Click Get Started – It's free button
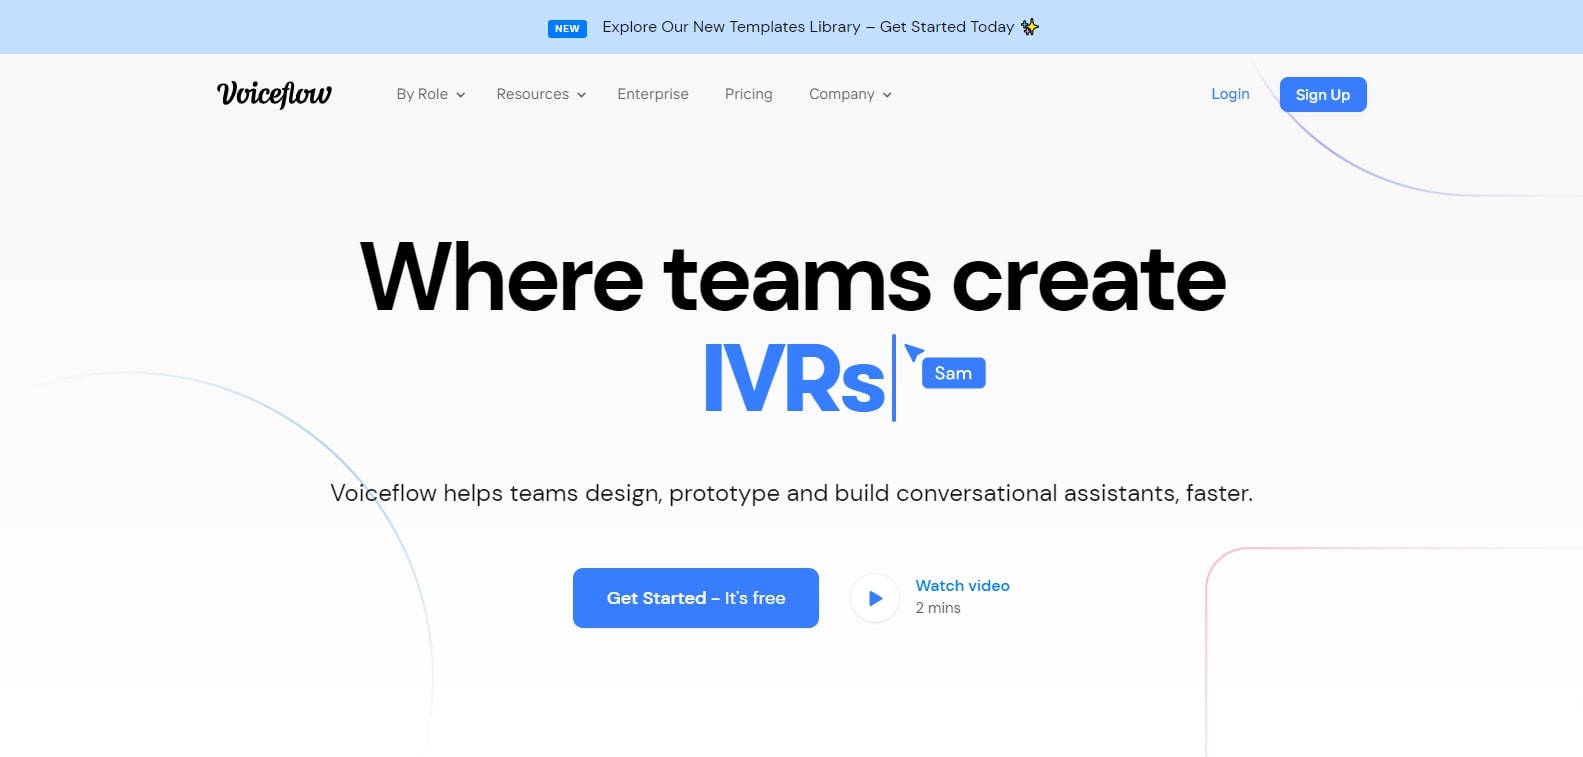The height and width of the screenshot is (757, 1583). click(x=696, y=598)
